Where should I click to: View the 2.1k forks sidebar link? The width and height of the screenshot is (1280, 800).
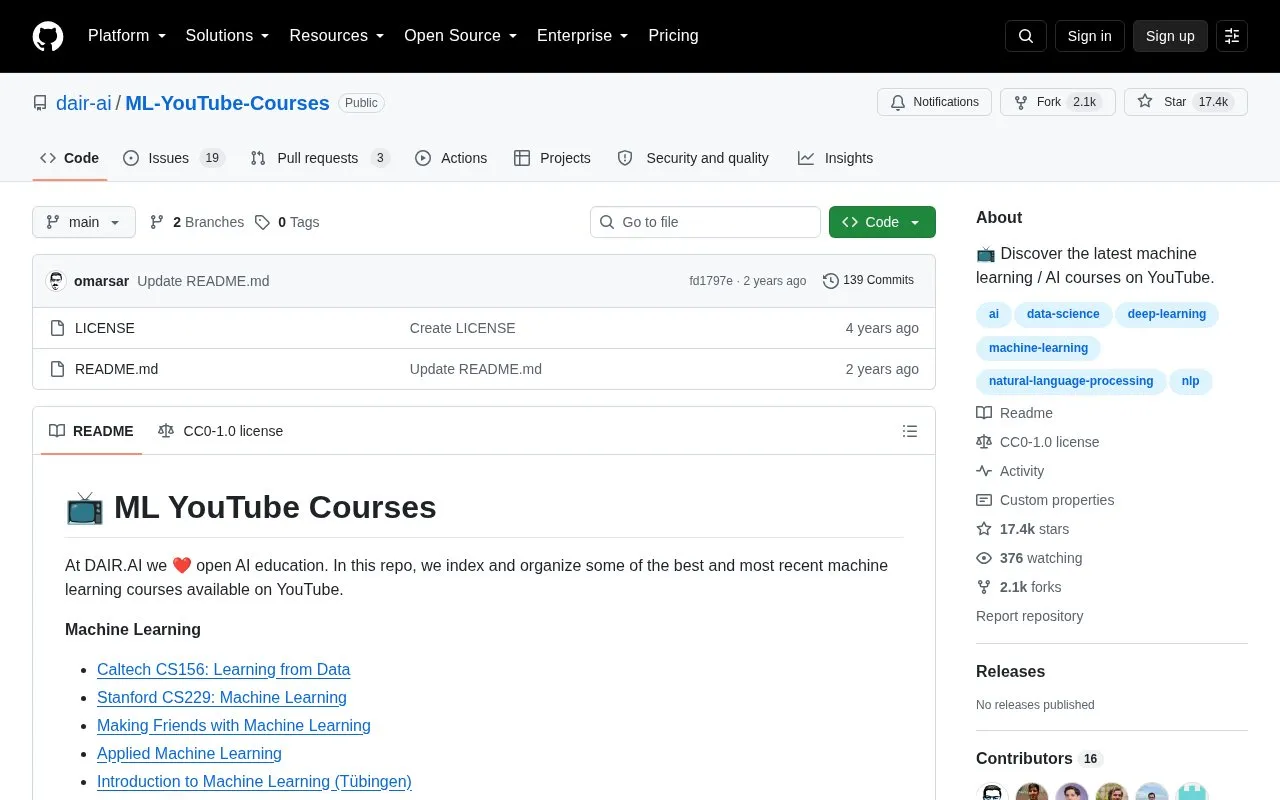tap(1019, 587)
